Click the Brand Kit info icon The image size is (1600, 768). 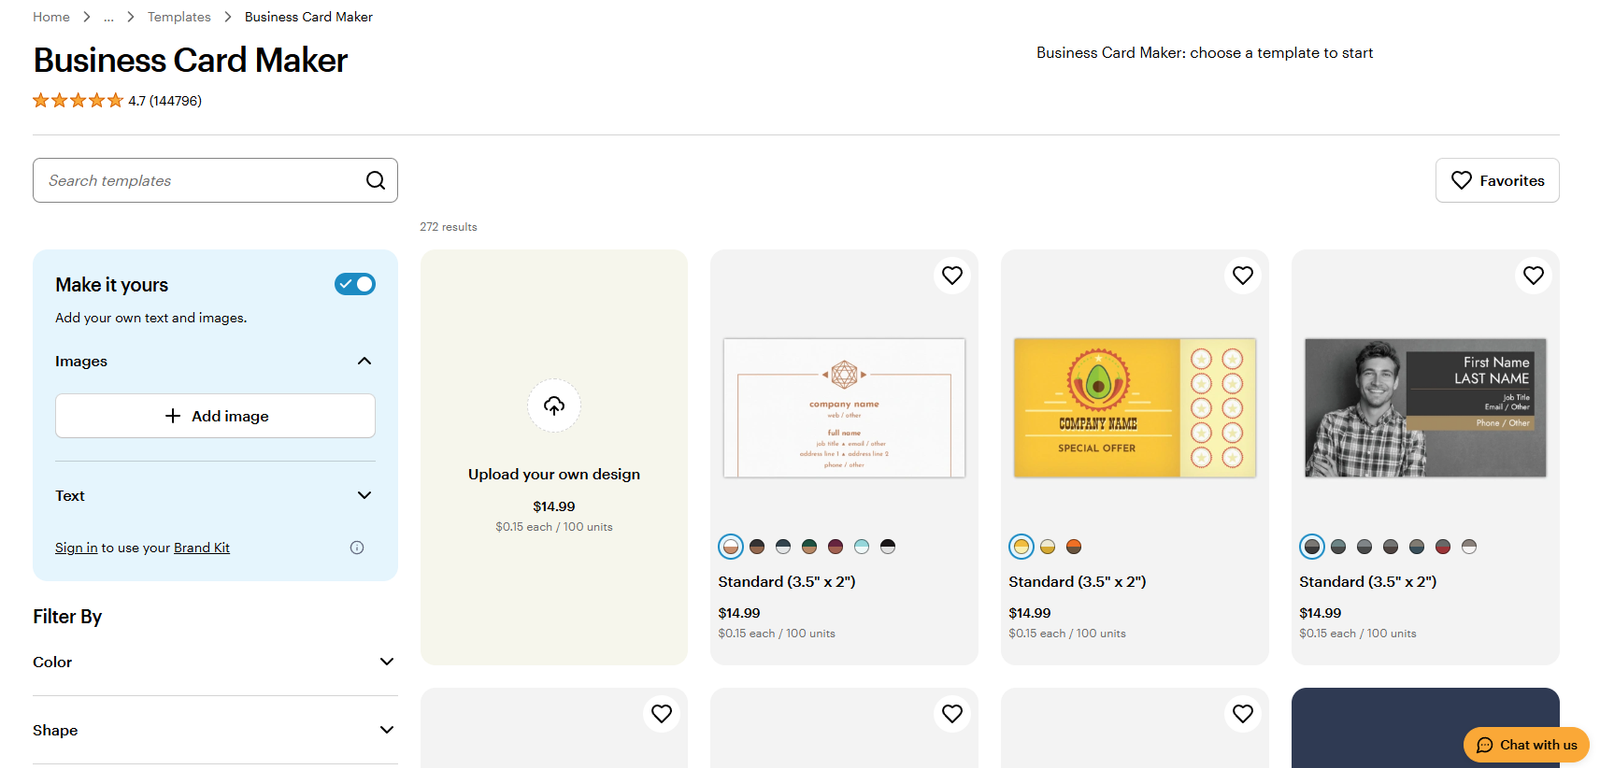[x=357, y=547]
